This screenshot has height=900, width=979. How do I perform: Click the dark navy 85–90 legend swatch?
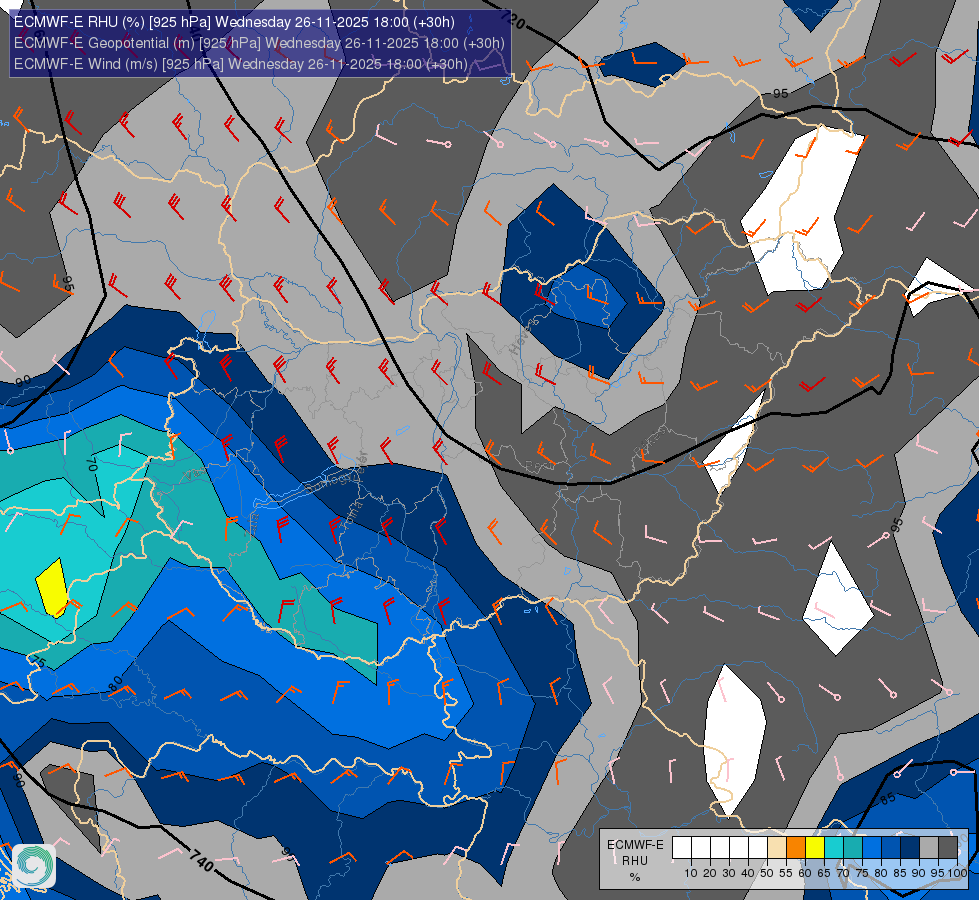coord(910,847)
